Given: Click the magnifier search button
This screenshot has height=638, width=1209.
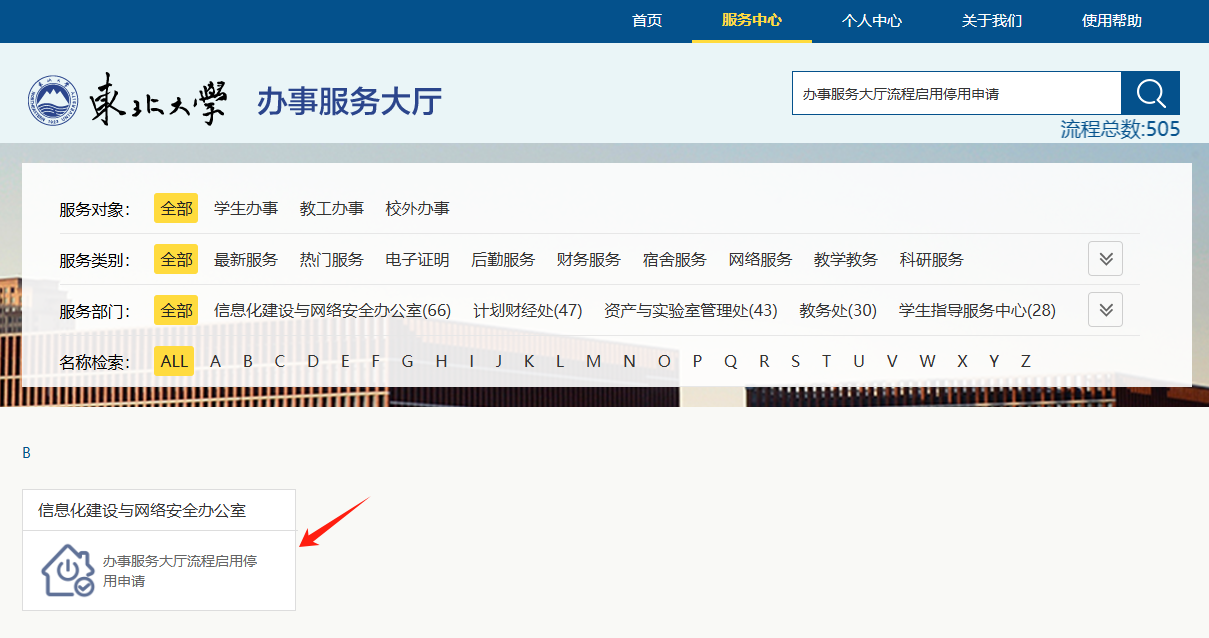Looking at the screenshot, I should (1150, 94).
